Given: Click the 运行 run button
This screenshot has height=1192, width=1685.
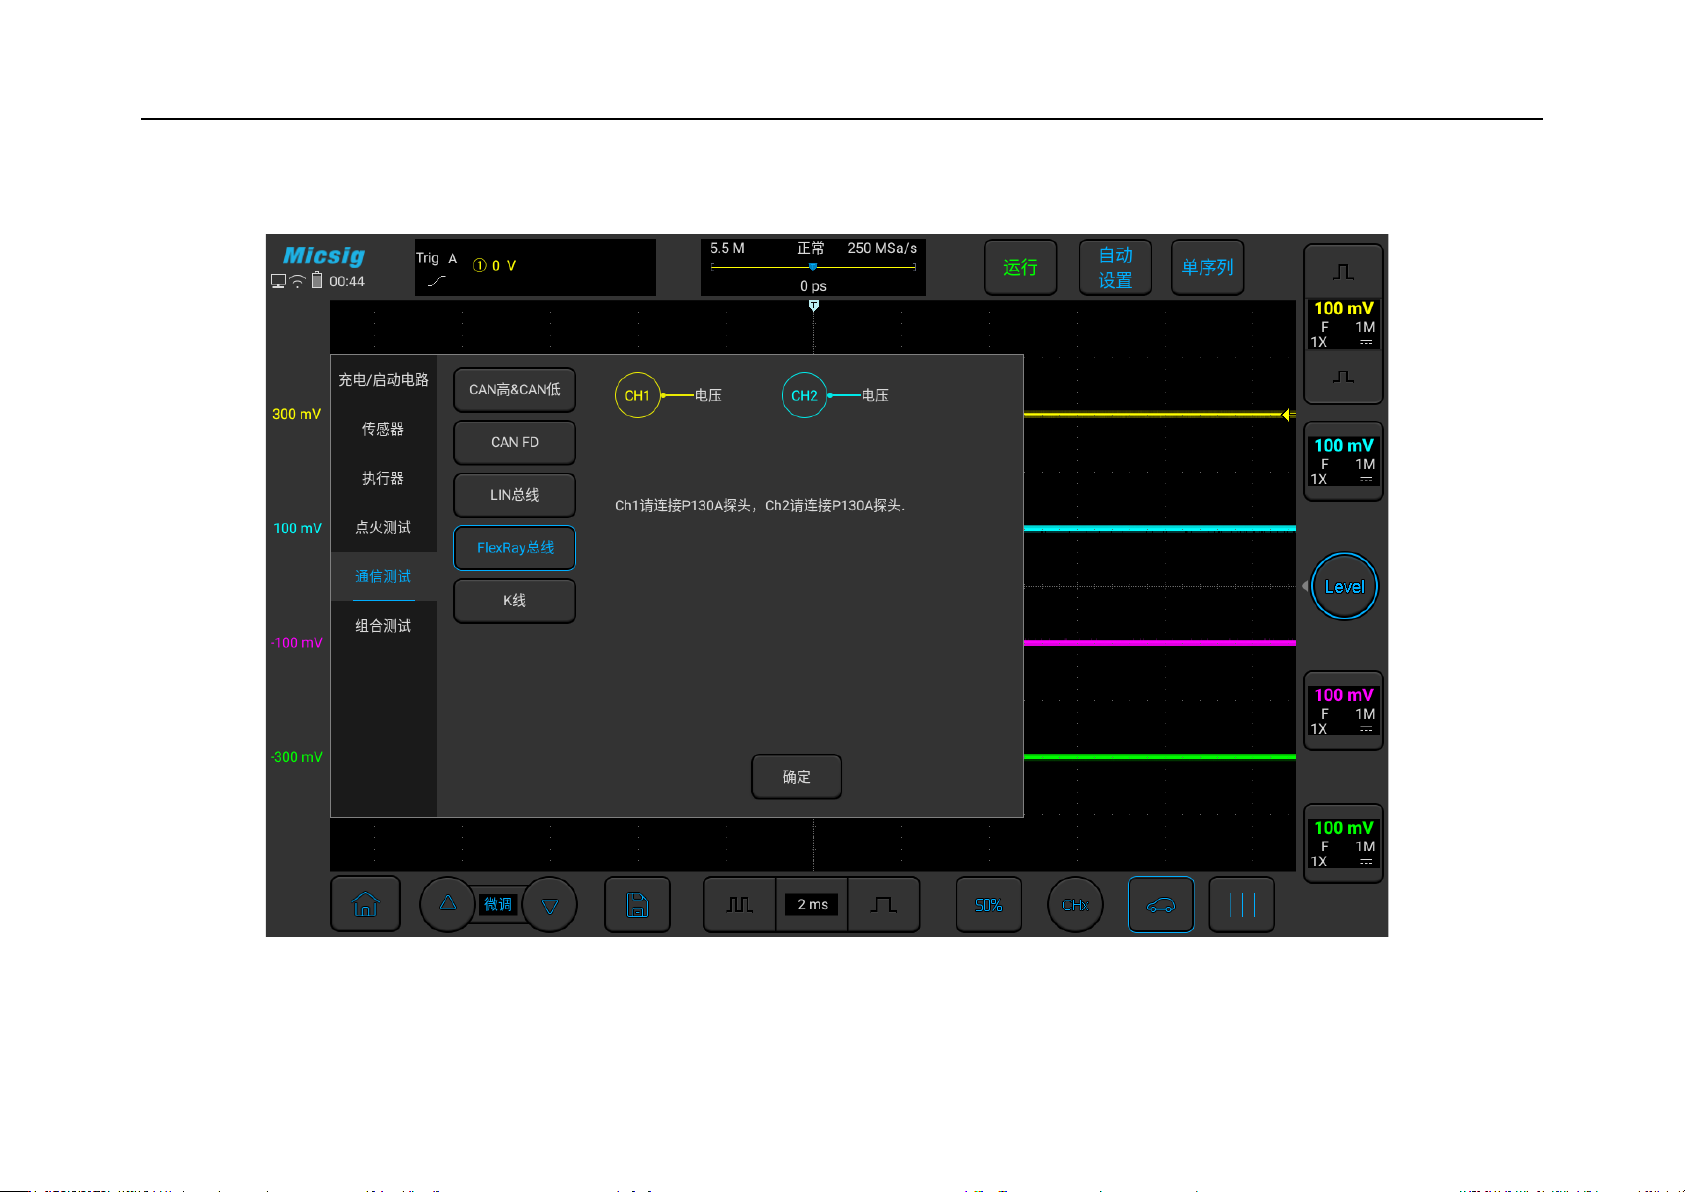Looking at the screenshot, I should 1020,267.
